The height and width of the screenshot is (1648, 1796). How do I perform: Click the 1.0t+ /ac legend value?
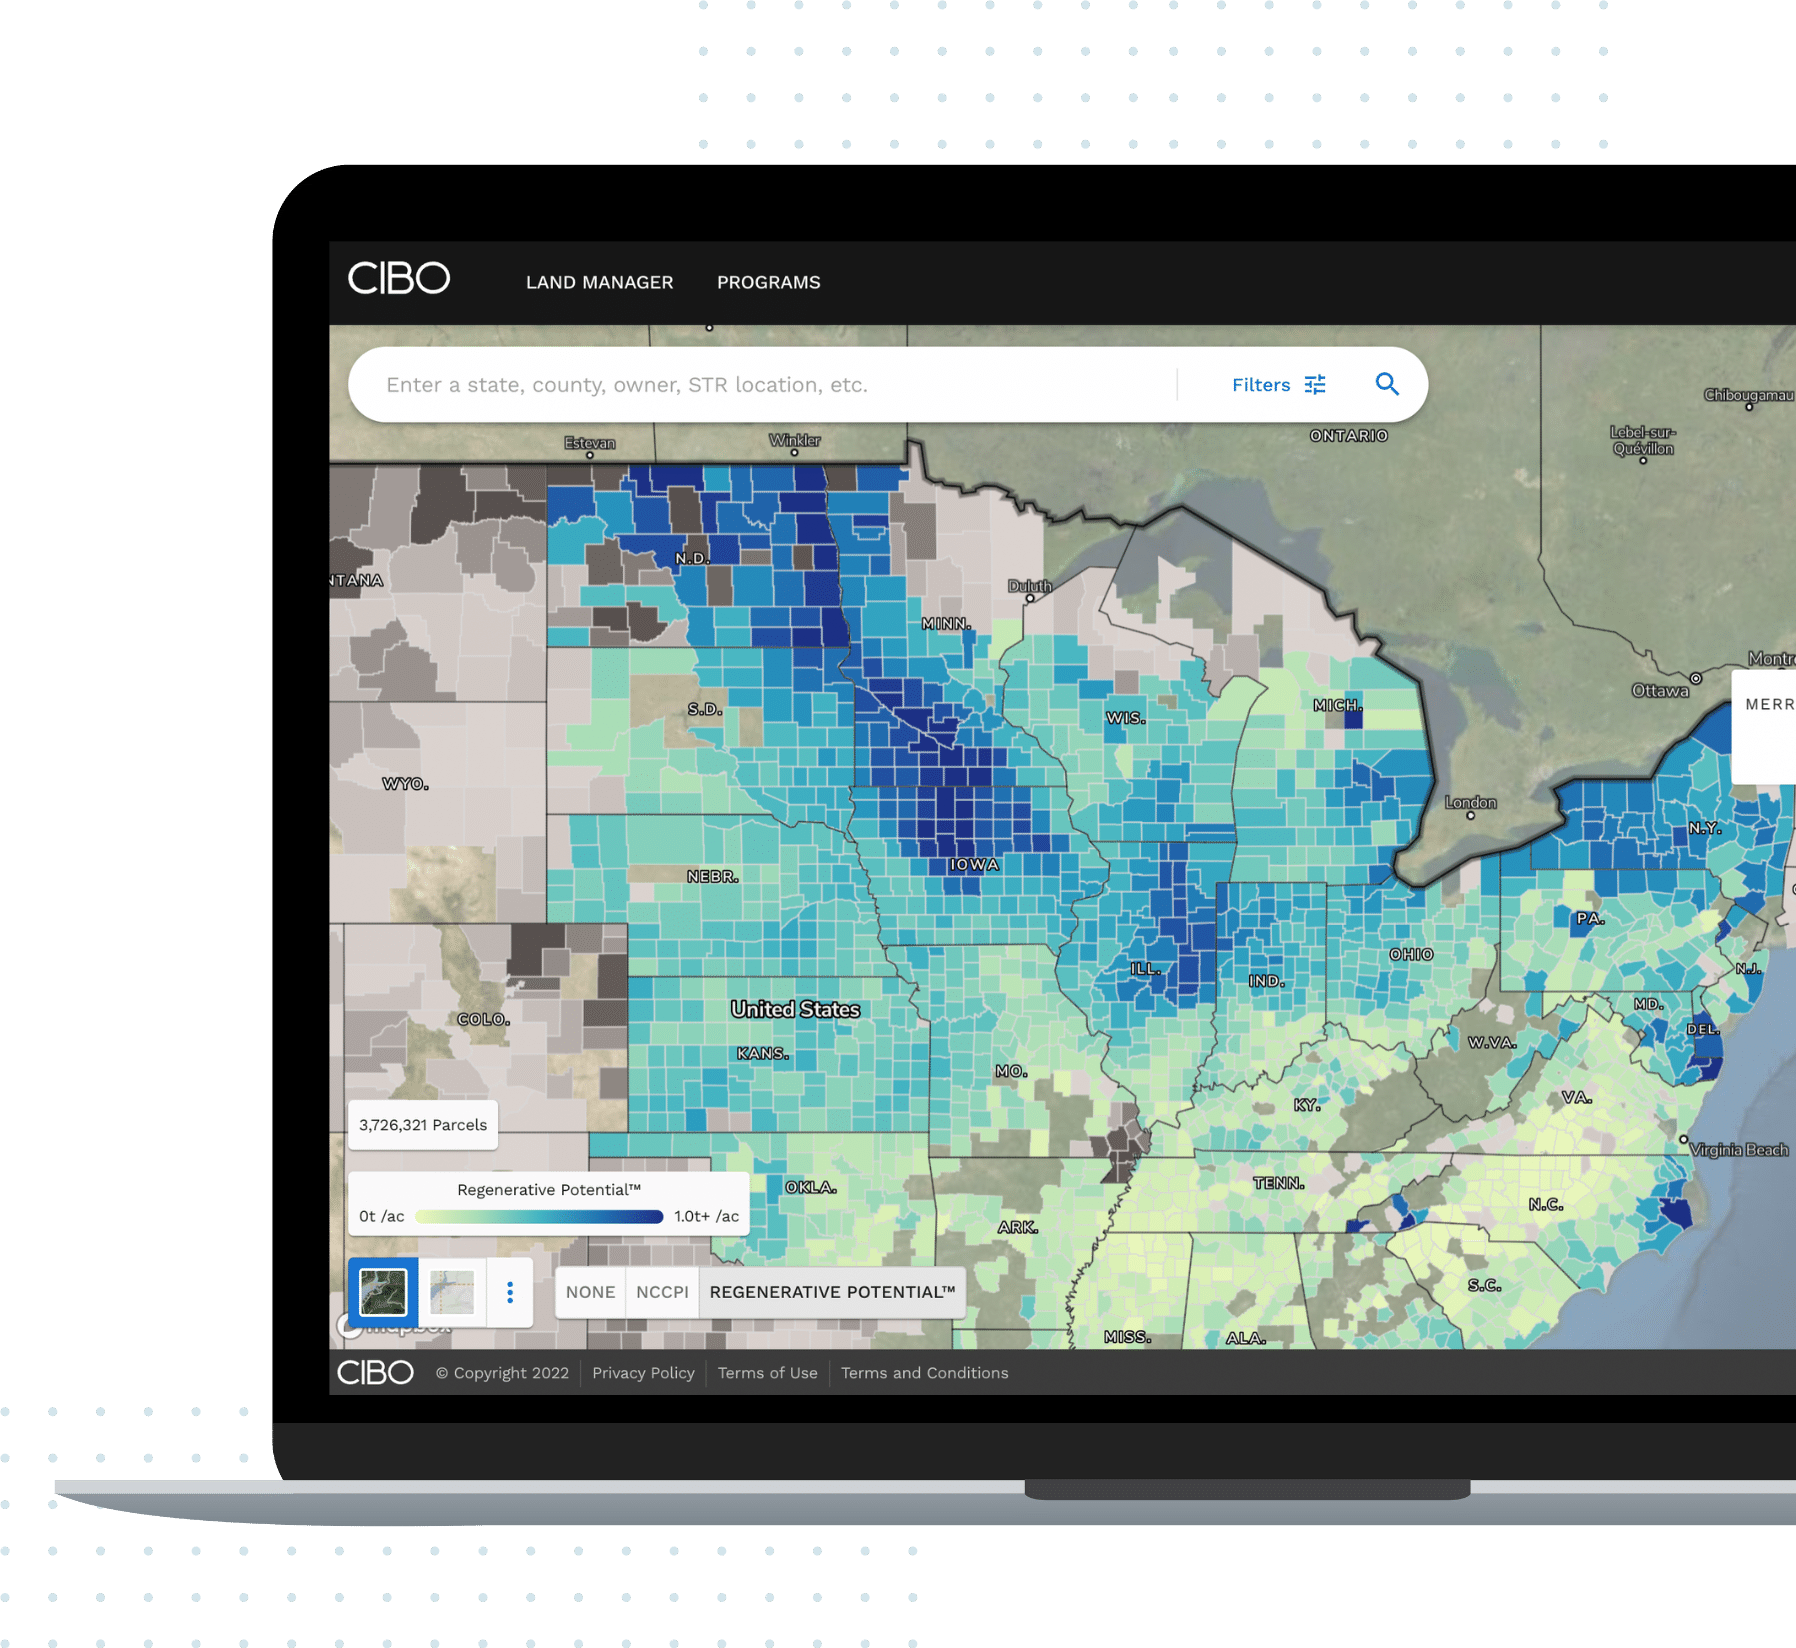tap(707, 1217)
